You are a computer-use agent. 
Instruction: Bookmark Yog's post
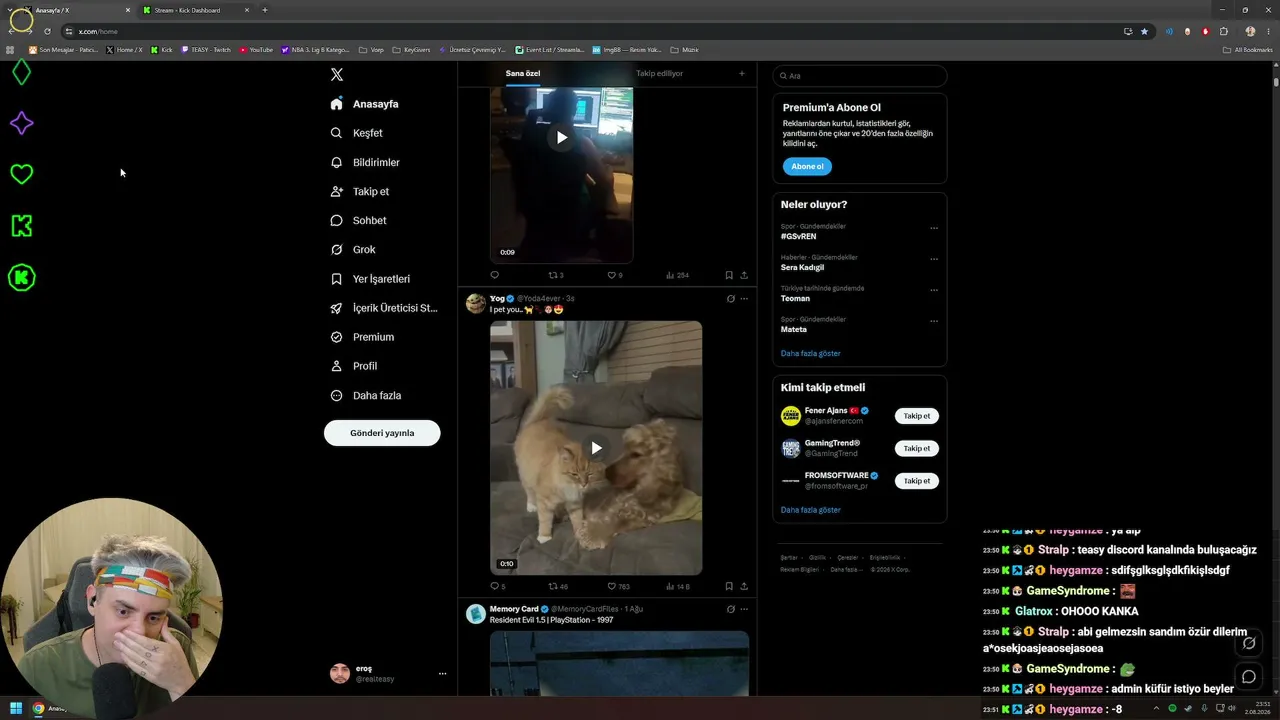[729, 586]
